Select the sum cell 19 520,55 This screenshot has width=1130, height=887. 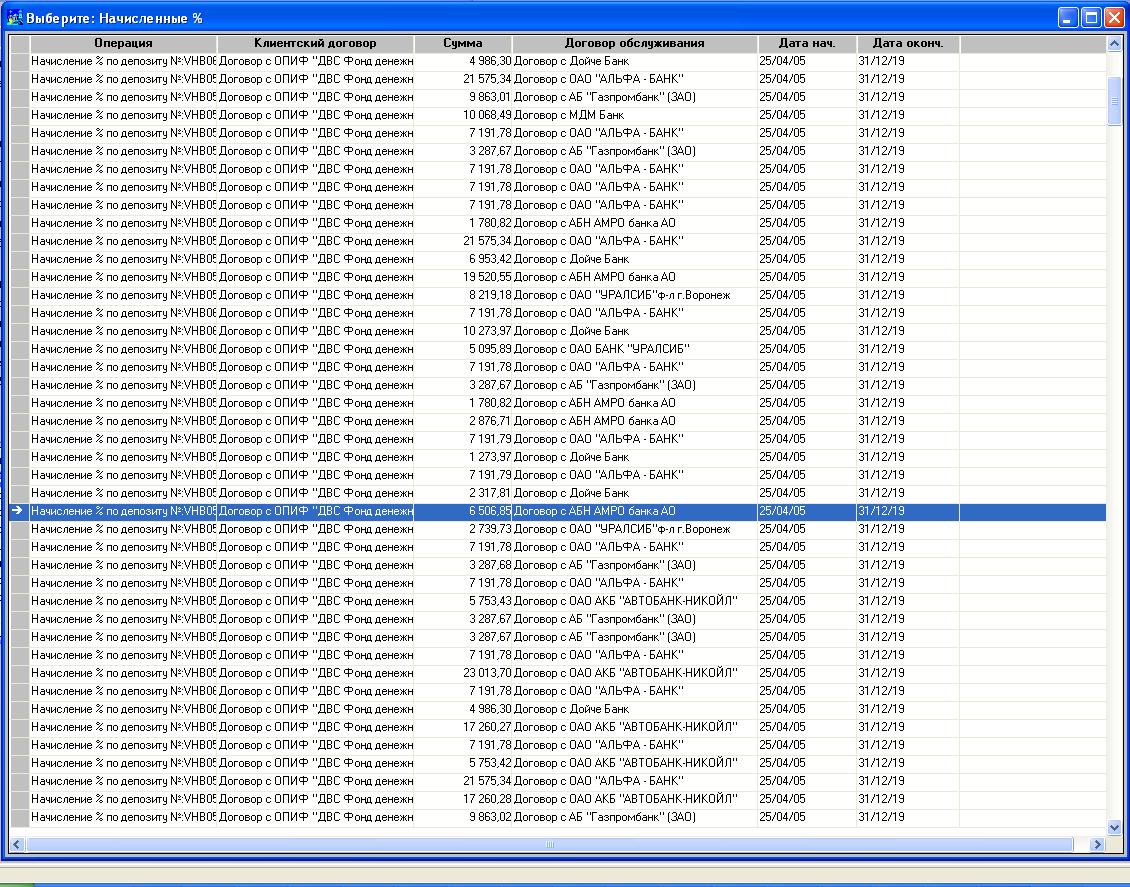point(463,277)
